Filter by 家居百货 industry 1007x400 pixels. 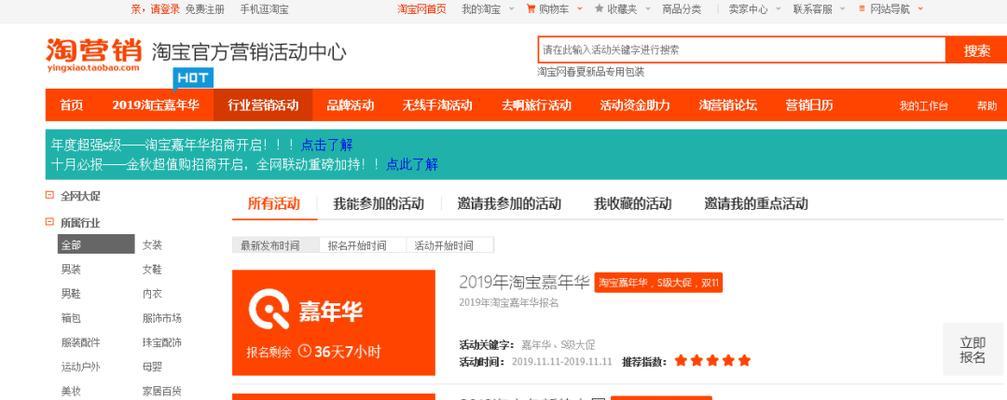point(162,391)
